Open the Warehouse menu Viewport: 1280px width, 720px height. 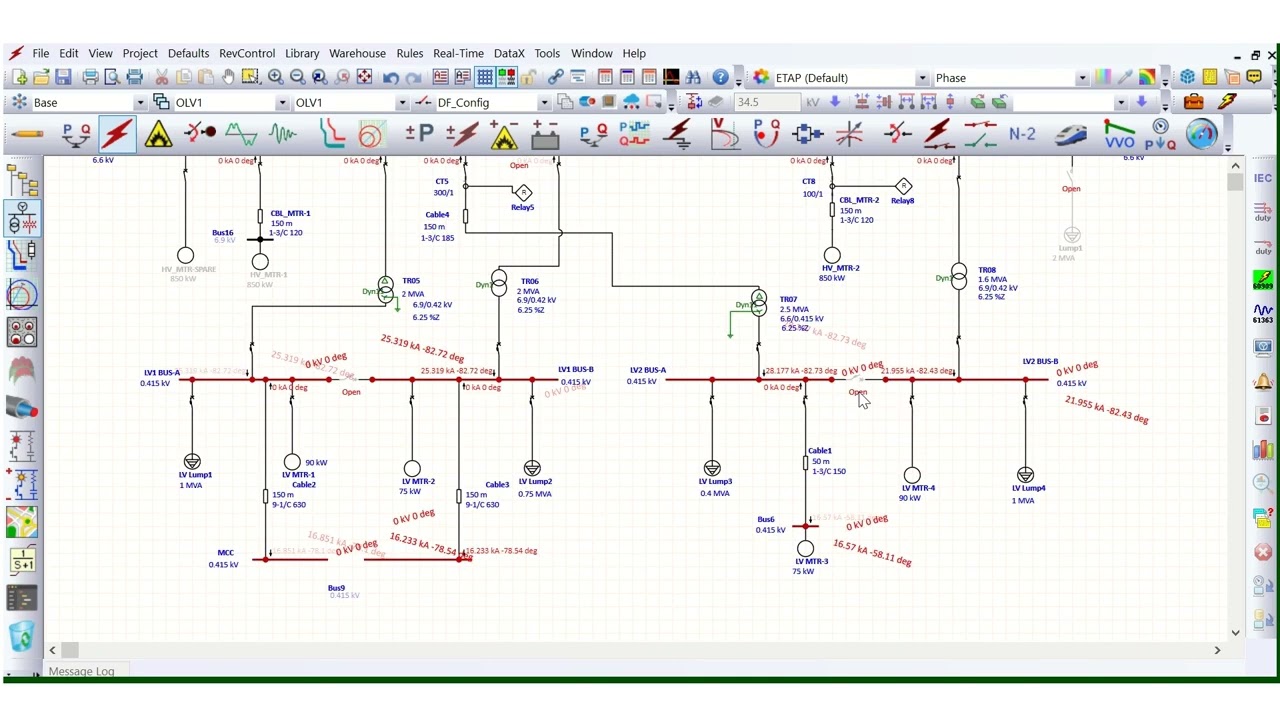click(x=357, y=54)
